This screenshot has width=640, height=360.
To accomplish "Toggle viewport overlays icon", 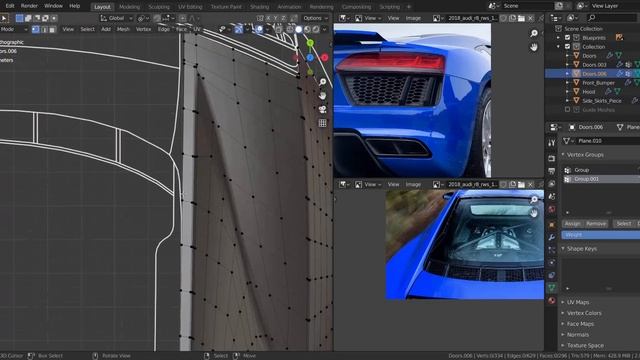I will (259, 29).
